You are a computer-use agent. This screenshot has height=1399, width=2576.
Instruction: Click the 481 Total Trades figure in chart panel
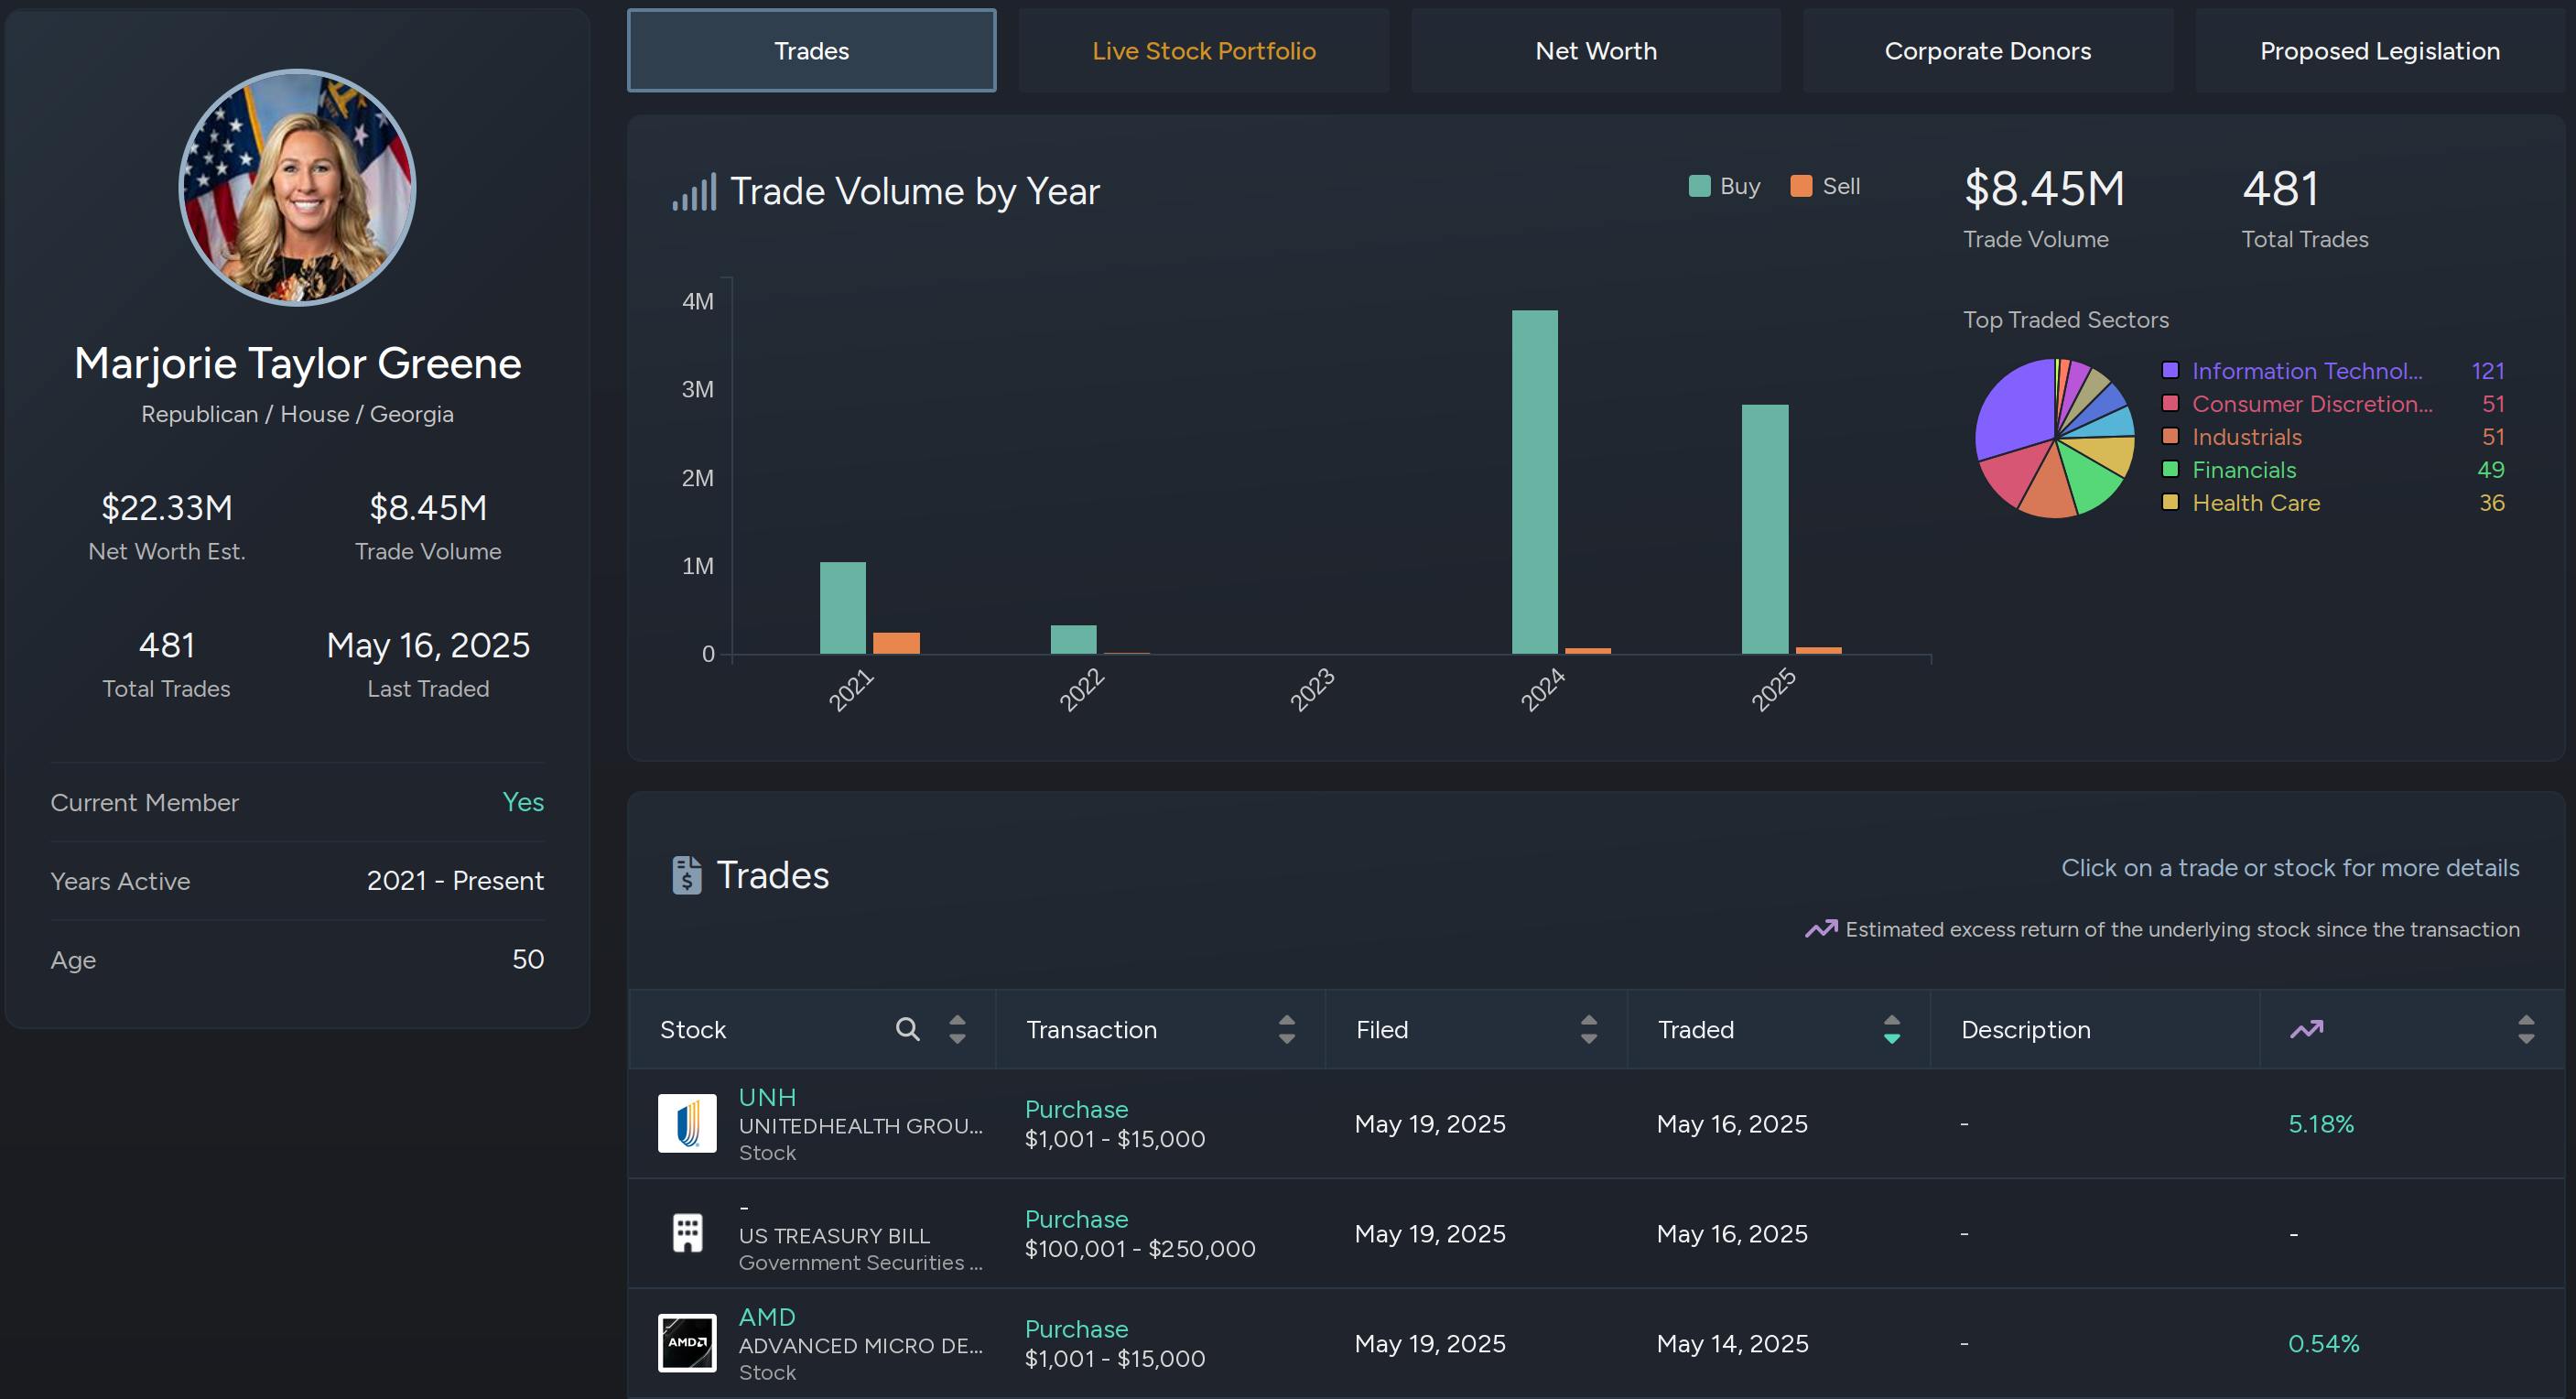pos(2279,189)
